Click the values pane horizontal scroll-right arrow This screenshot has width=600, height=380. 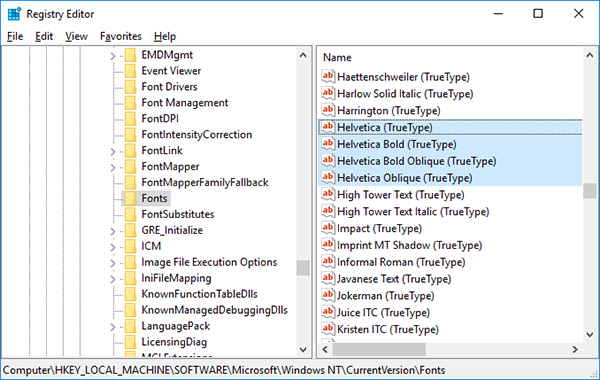click(575, 349)
